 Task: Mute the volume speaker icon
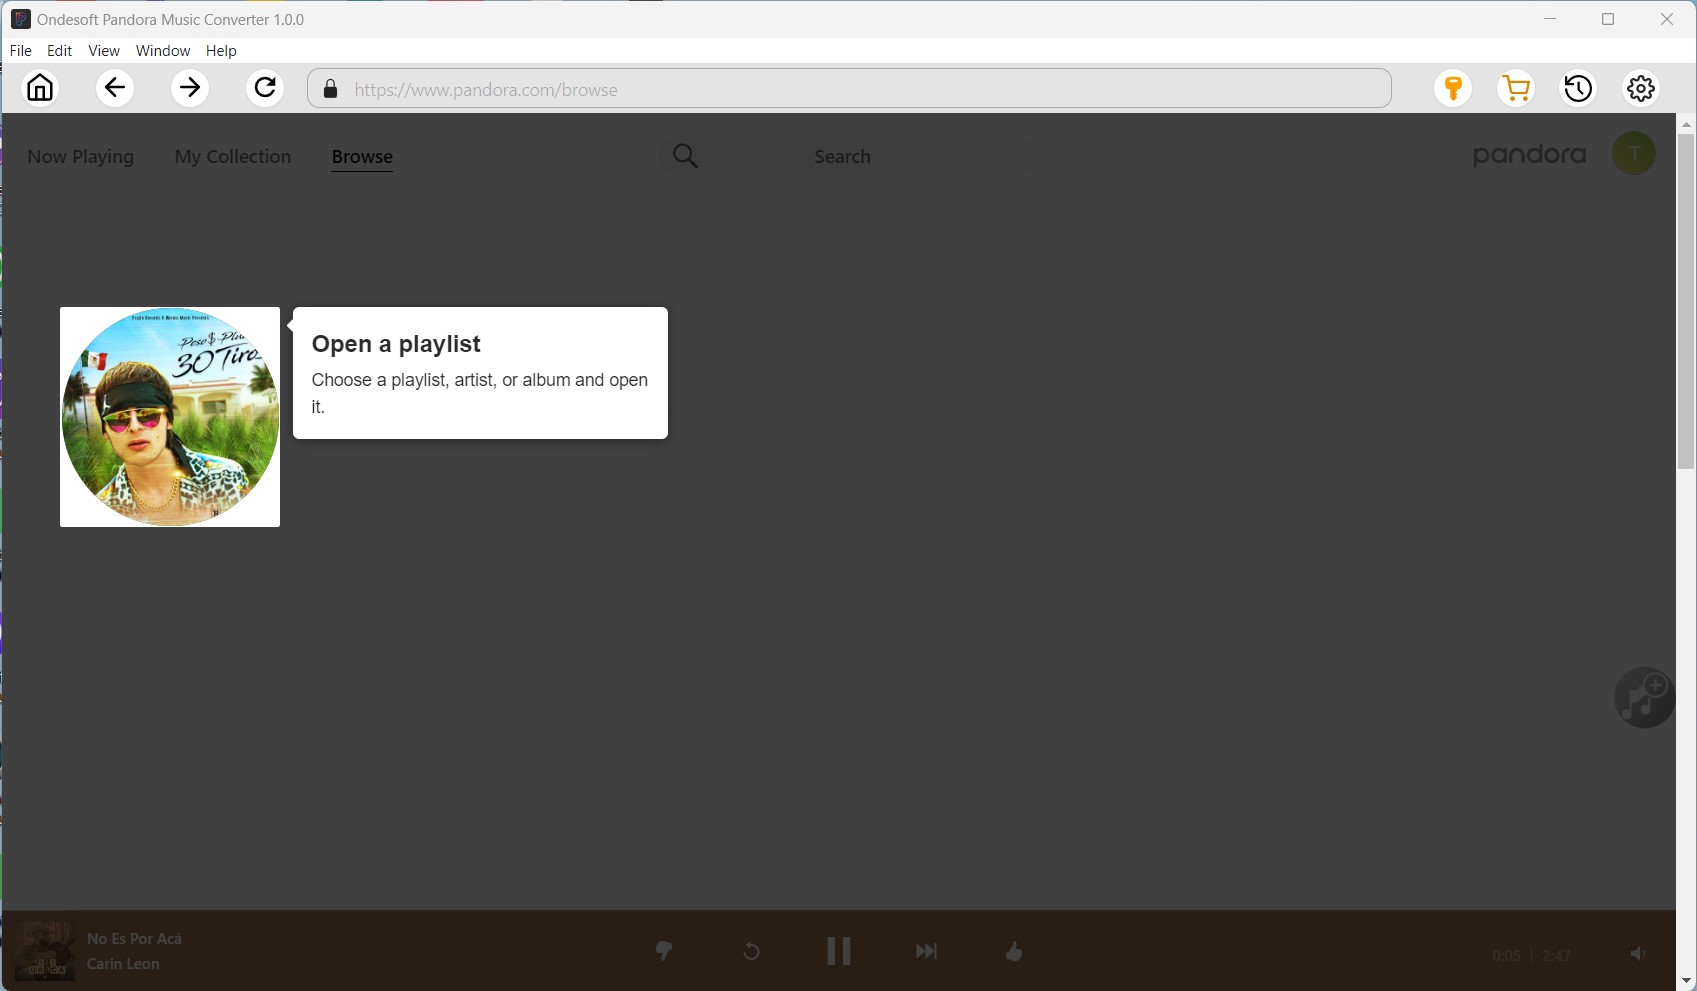[1637, 954]
